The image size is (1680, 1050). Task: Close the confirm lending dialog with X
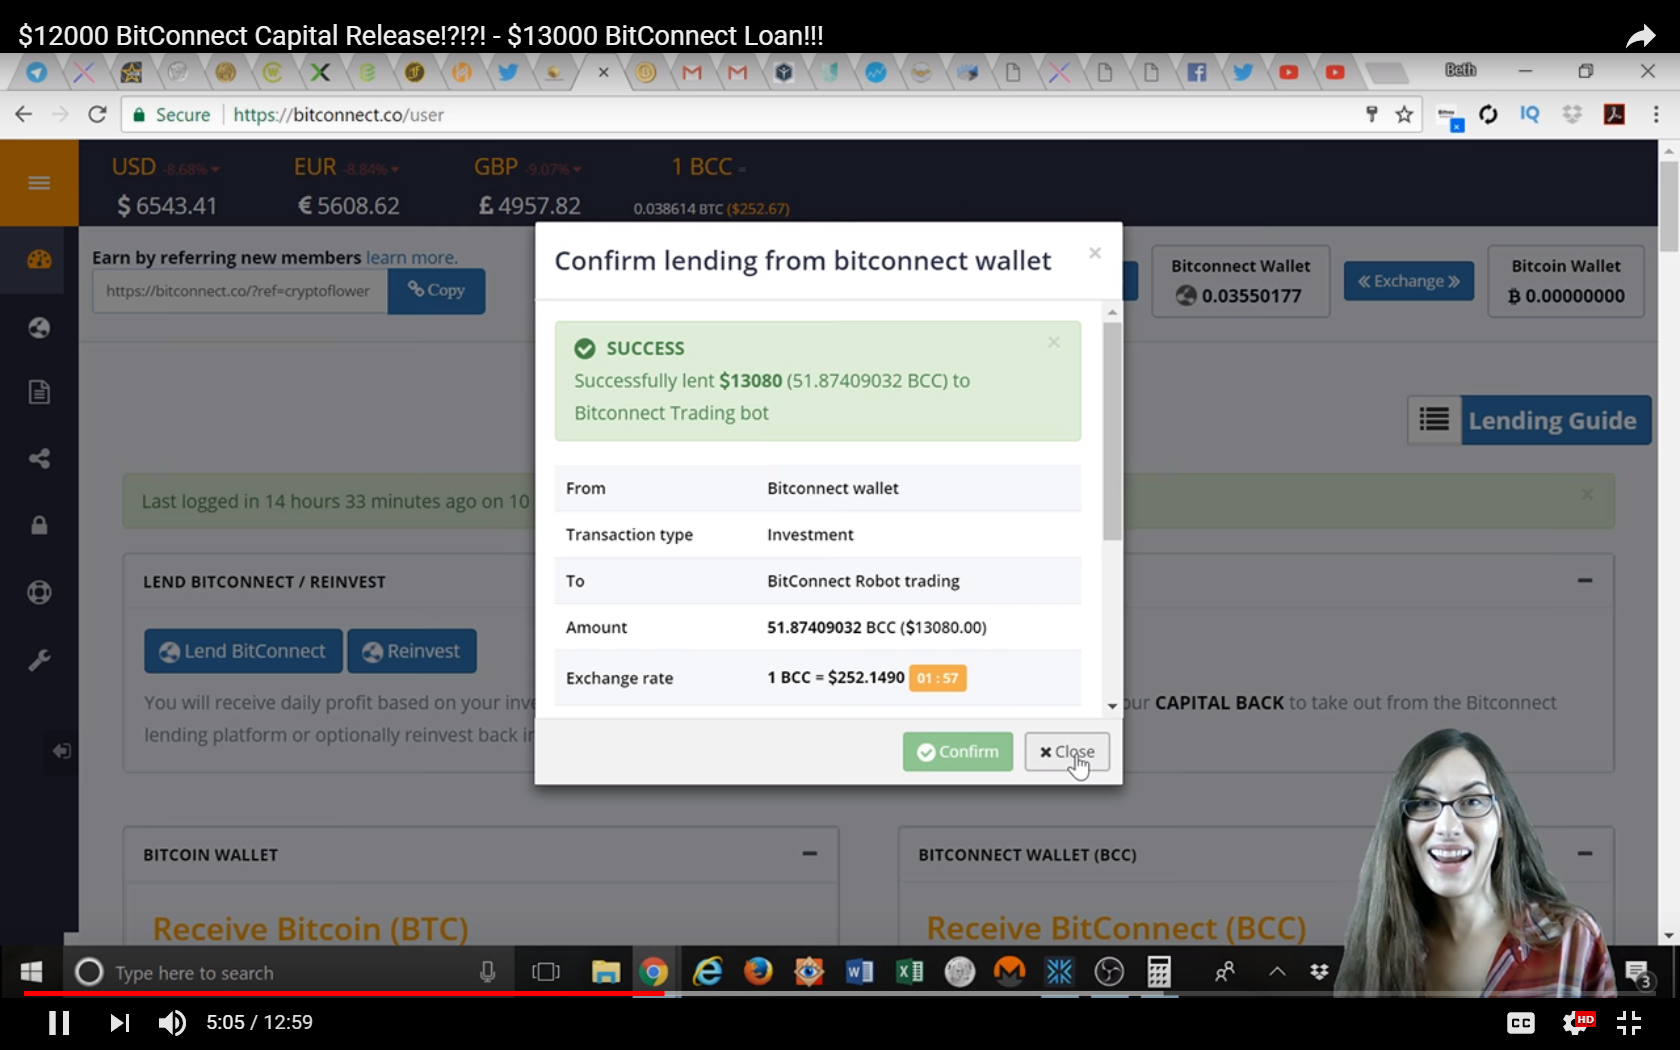1095,253
